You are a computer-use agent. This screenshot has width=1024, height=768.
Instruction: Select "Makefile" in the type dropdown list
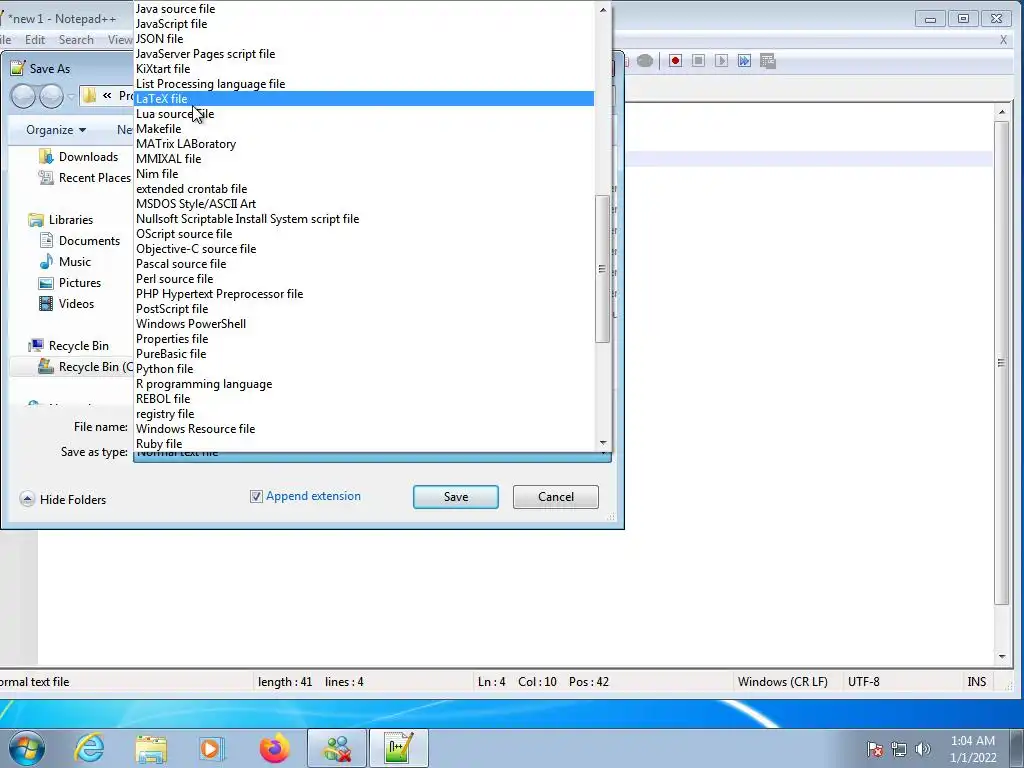pos(364,129)
